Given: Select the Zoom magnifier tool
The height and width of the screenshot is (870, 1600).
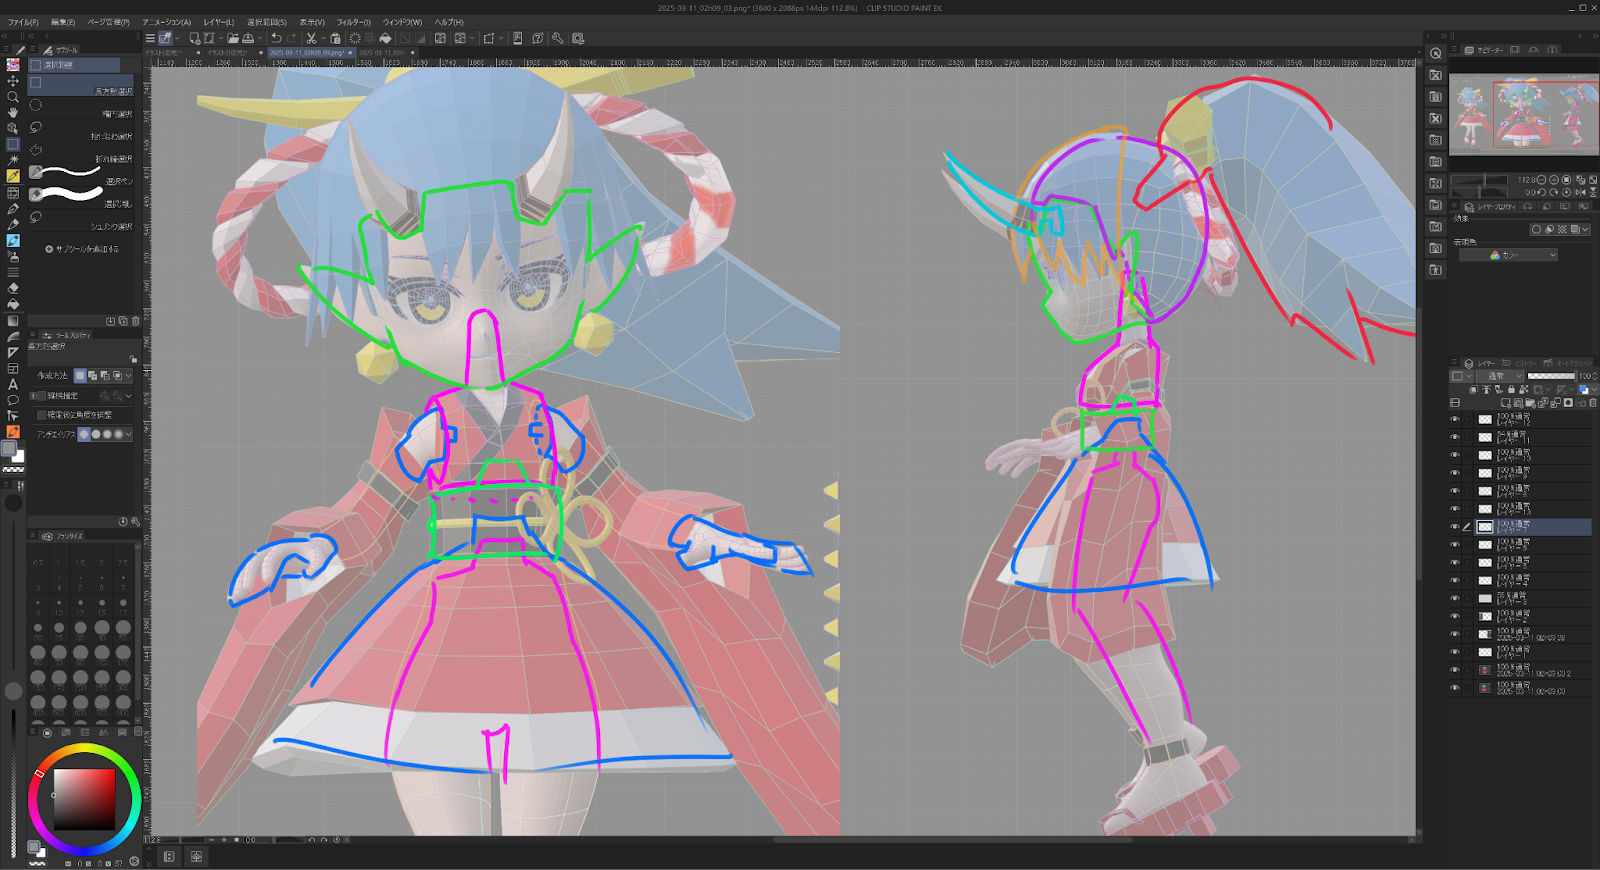Looking at the screenshot, I should click(x=13, y=97).
